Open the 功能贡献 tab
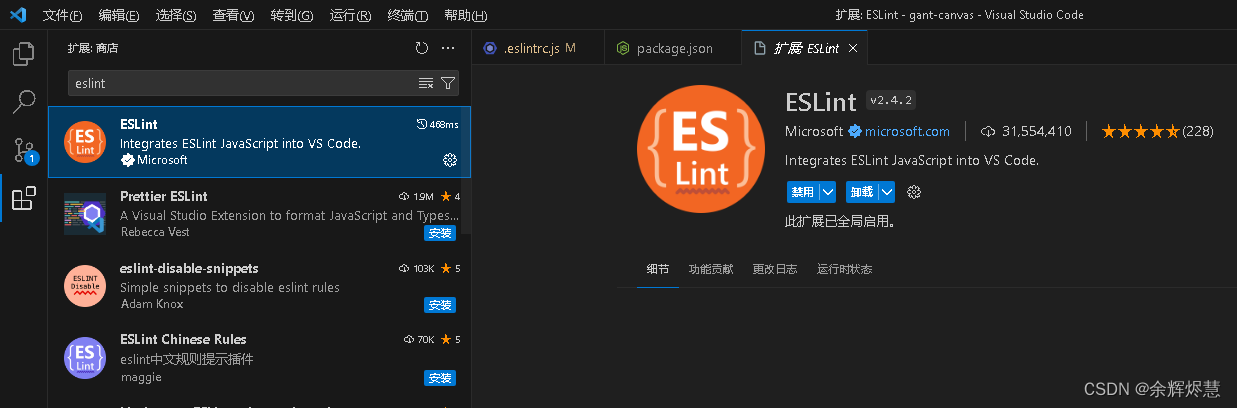Viewport: 1237px width, 408px height. coord(710,269)
